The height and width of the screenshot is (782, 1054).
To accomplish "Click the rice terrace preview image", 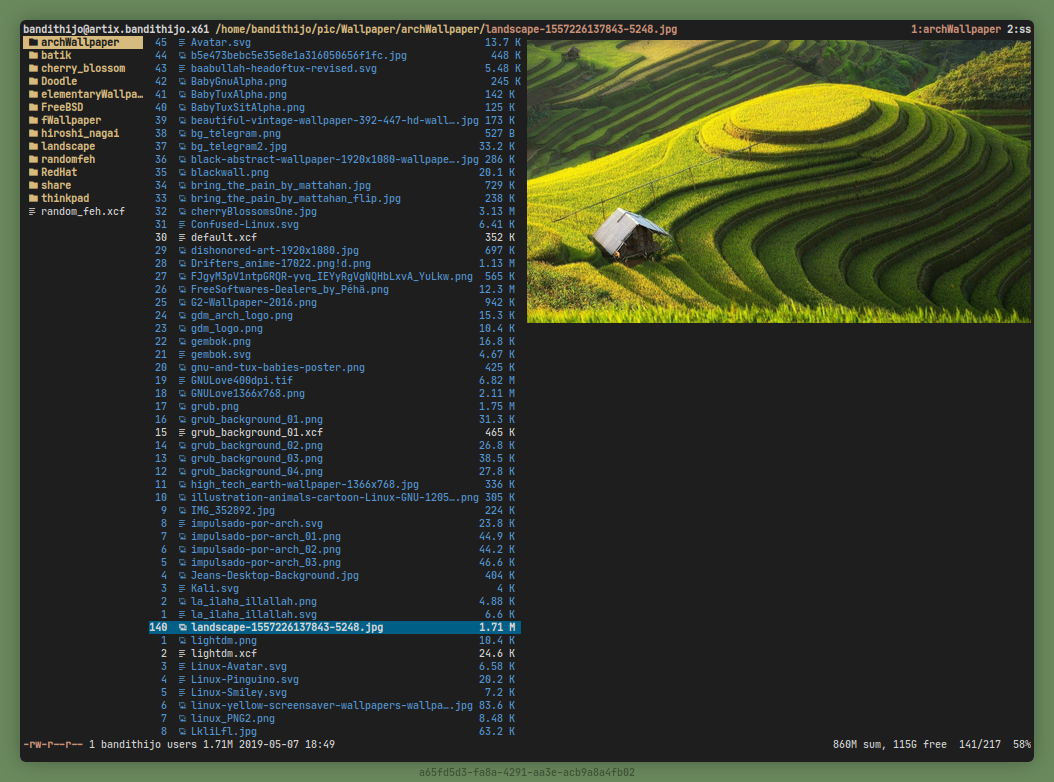I will click(x=779, y=181).
